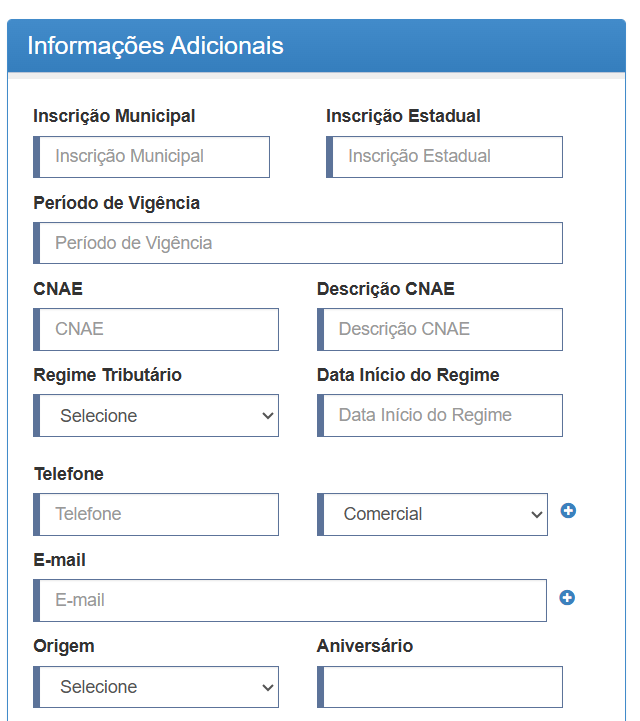
Task: Click the plus icon beside phone type
Action: click(x=568, y=510)
